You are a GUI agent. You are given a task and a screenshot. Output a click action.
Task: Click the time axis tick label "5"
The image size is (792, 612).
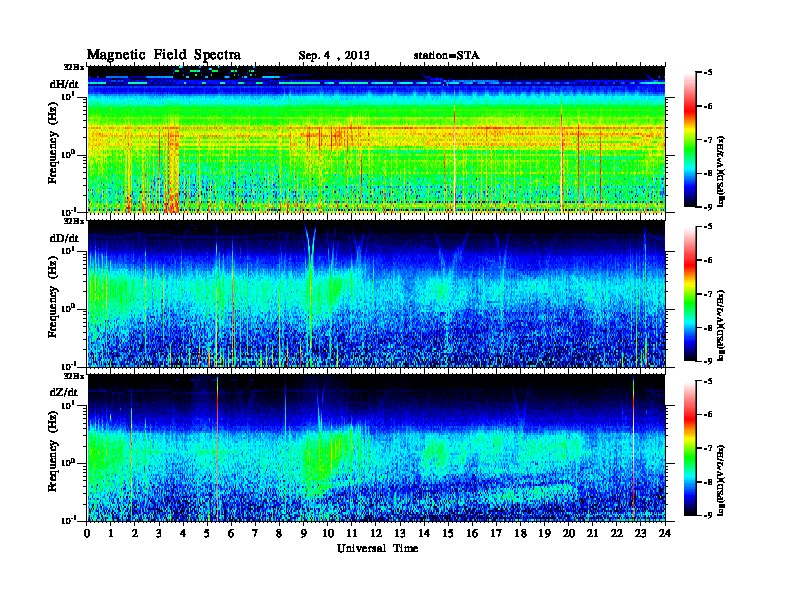207,534
